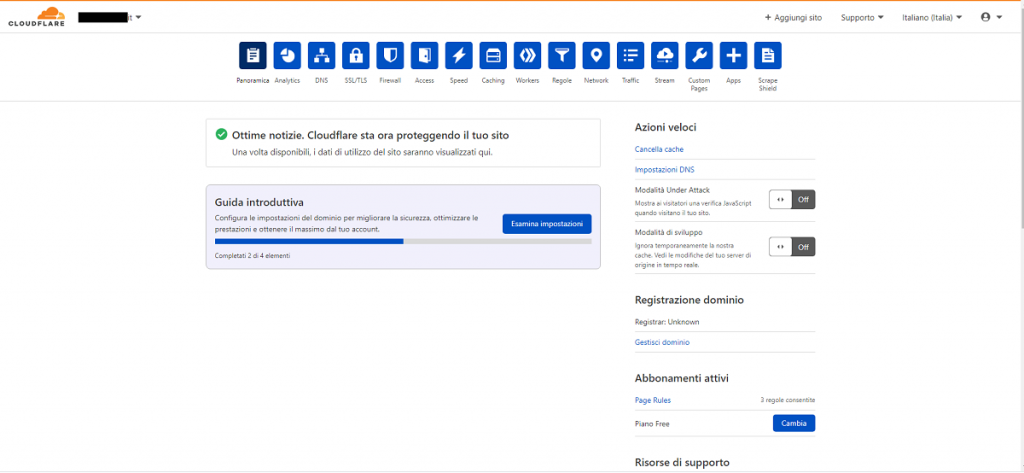Open the Firewall shield icon
Viewport: 1024px width, 473px height.
coord(390,56)
